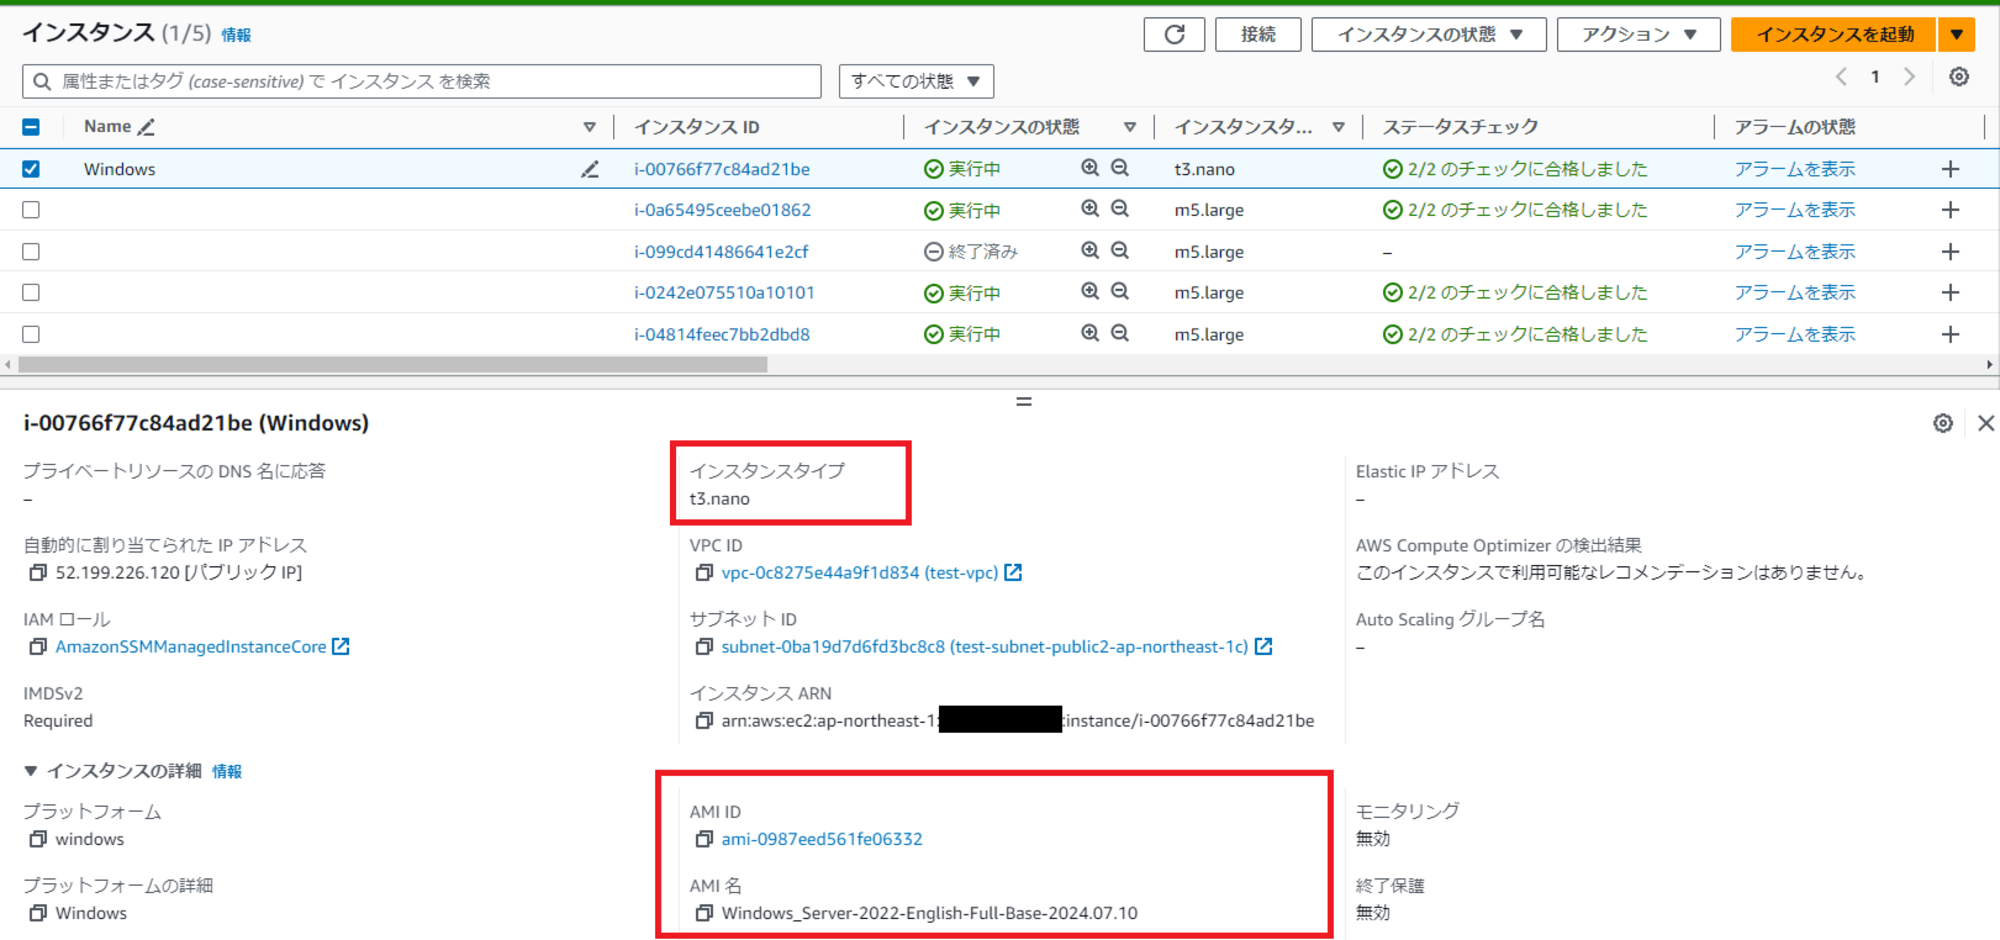Screen dimensions: 2000x940
Task: Go to next page arrow
Action: click(1909, 77)
